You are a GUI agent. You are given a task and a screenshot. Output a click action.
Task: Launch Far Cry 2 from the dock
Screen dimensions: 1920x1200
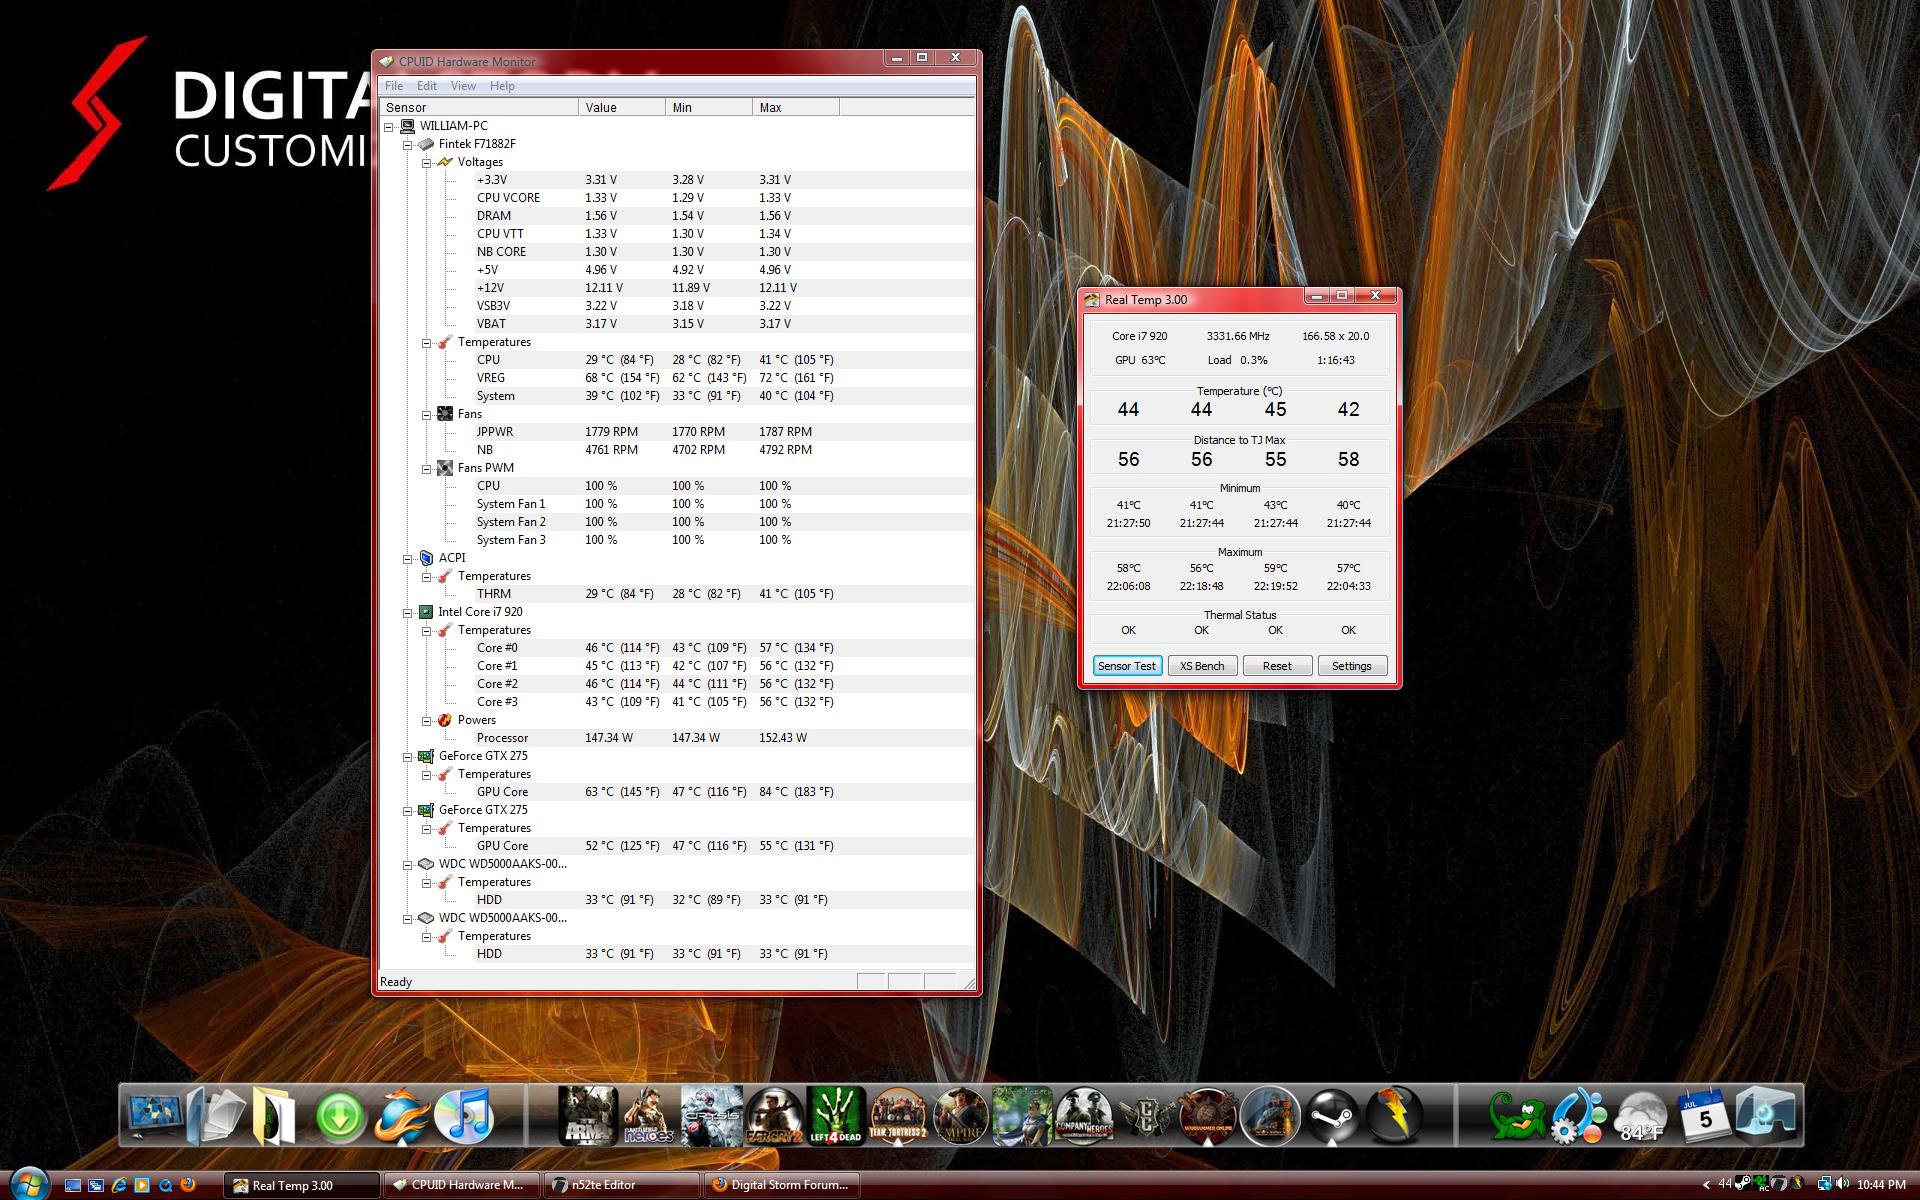point(774,1115)
